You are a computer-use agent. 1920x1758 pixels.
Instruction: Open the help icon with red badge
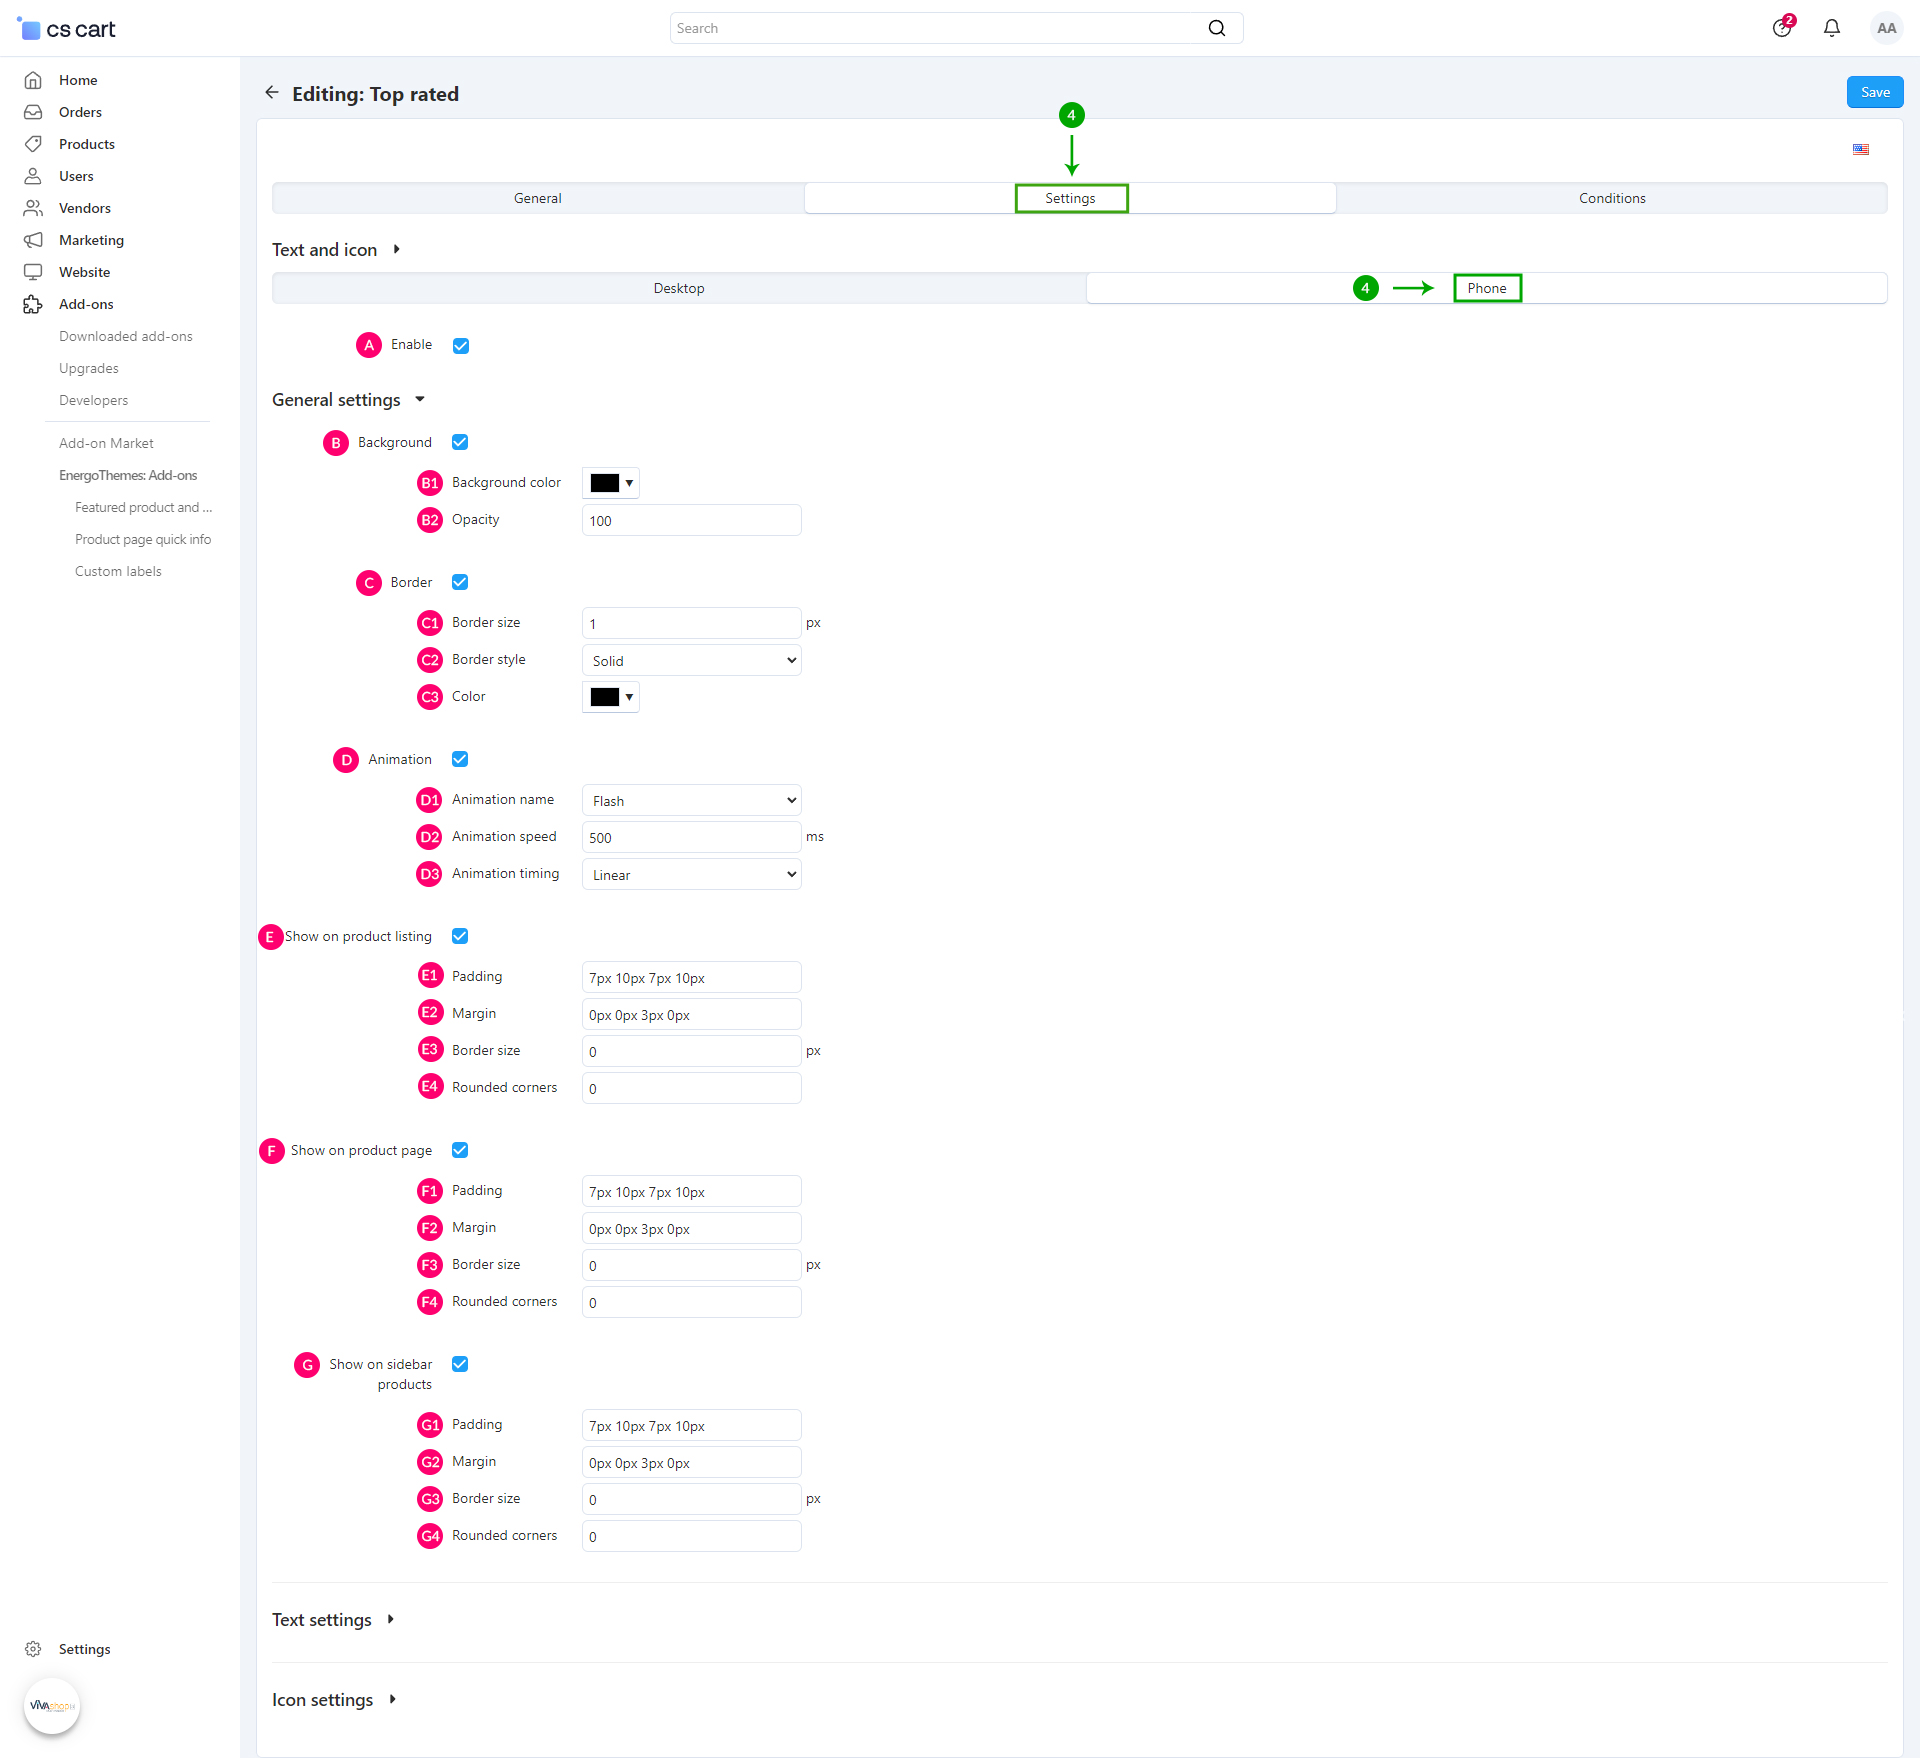click(x=1782, y=28)
